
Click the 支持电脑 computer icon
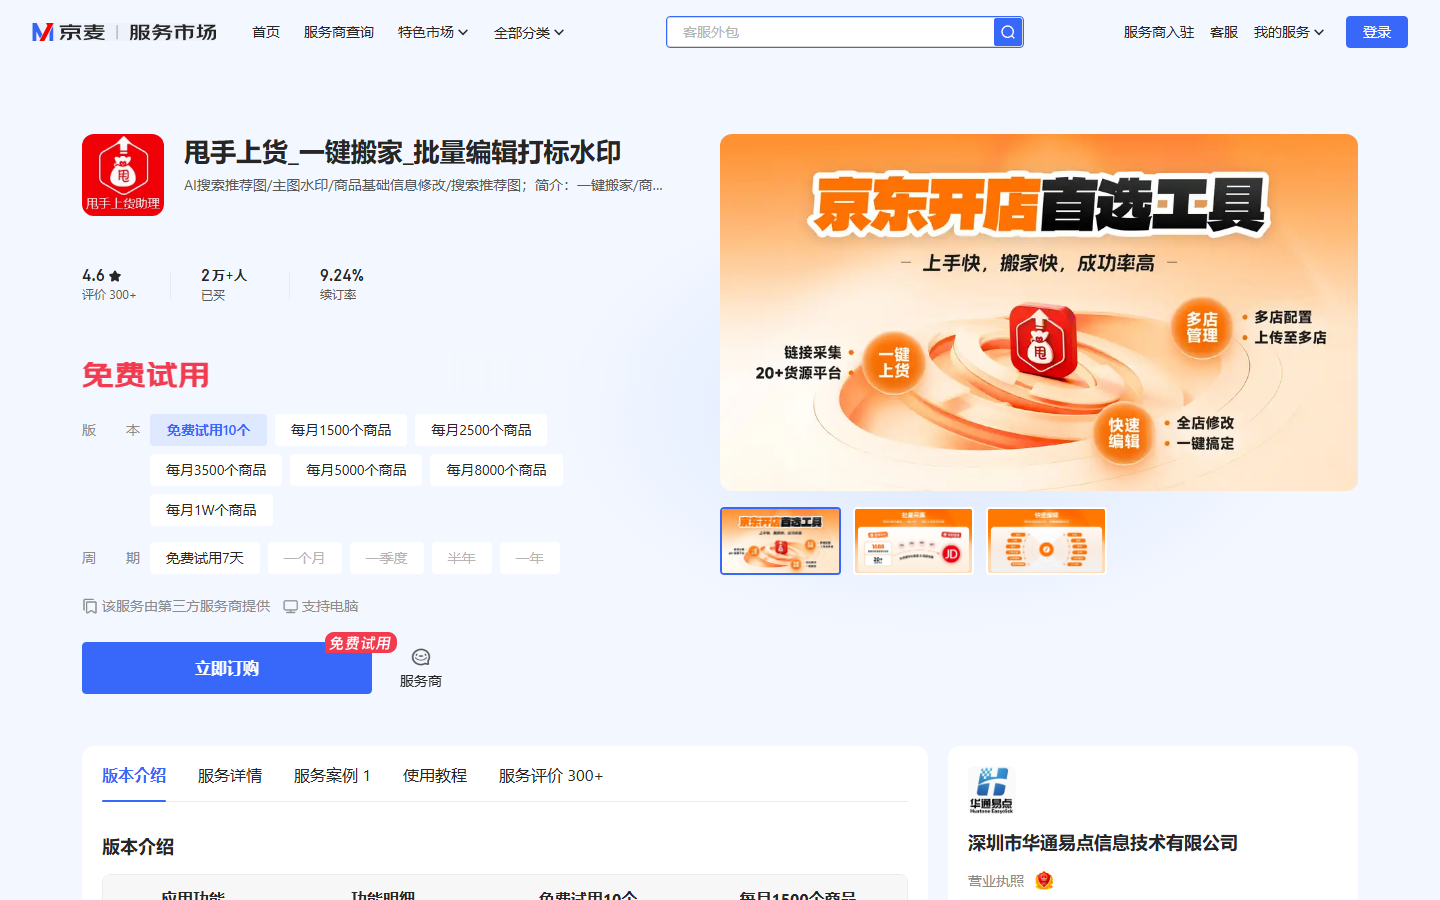290,606
